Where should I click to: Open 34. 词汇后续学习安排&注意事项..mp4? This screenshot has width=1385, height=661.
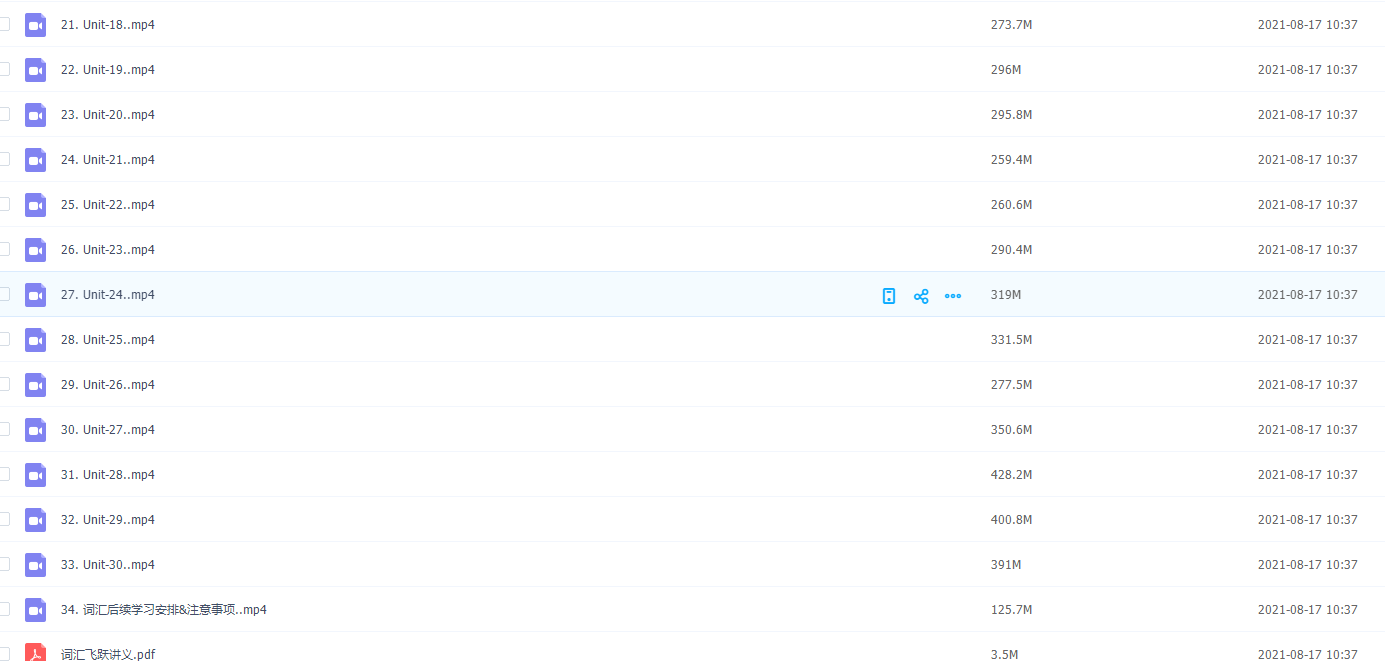pyautogui.click(x=164, y=610)
